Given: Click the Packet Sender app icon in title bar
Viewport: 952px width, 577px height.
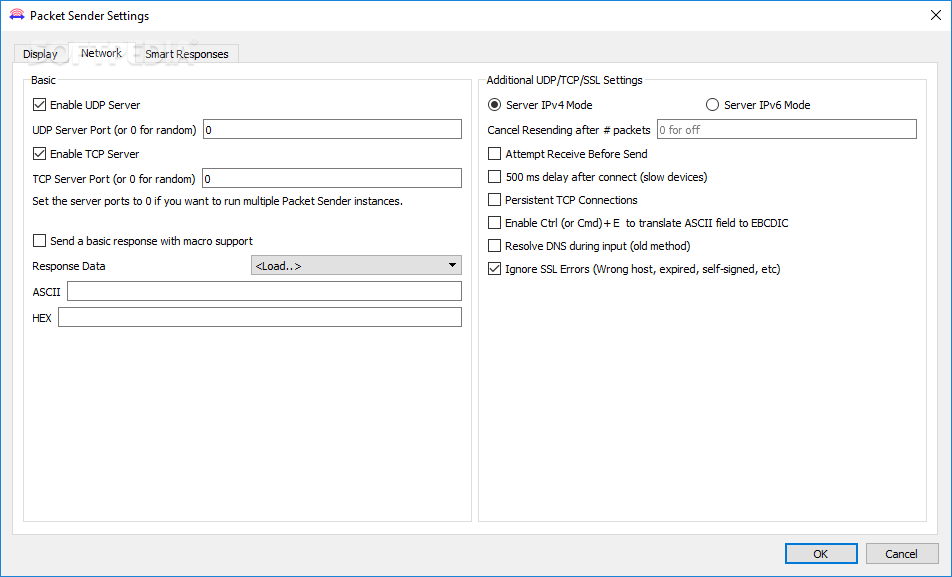Looking at the screenshot, I should pyautogui.click(x=16, y=15).
